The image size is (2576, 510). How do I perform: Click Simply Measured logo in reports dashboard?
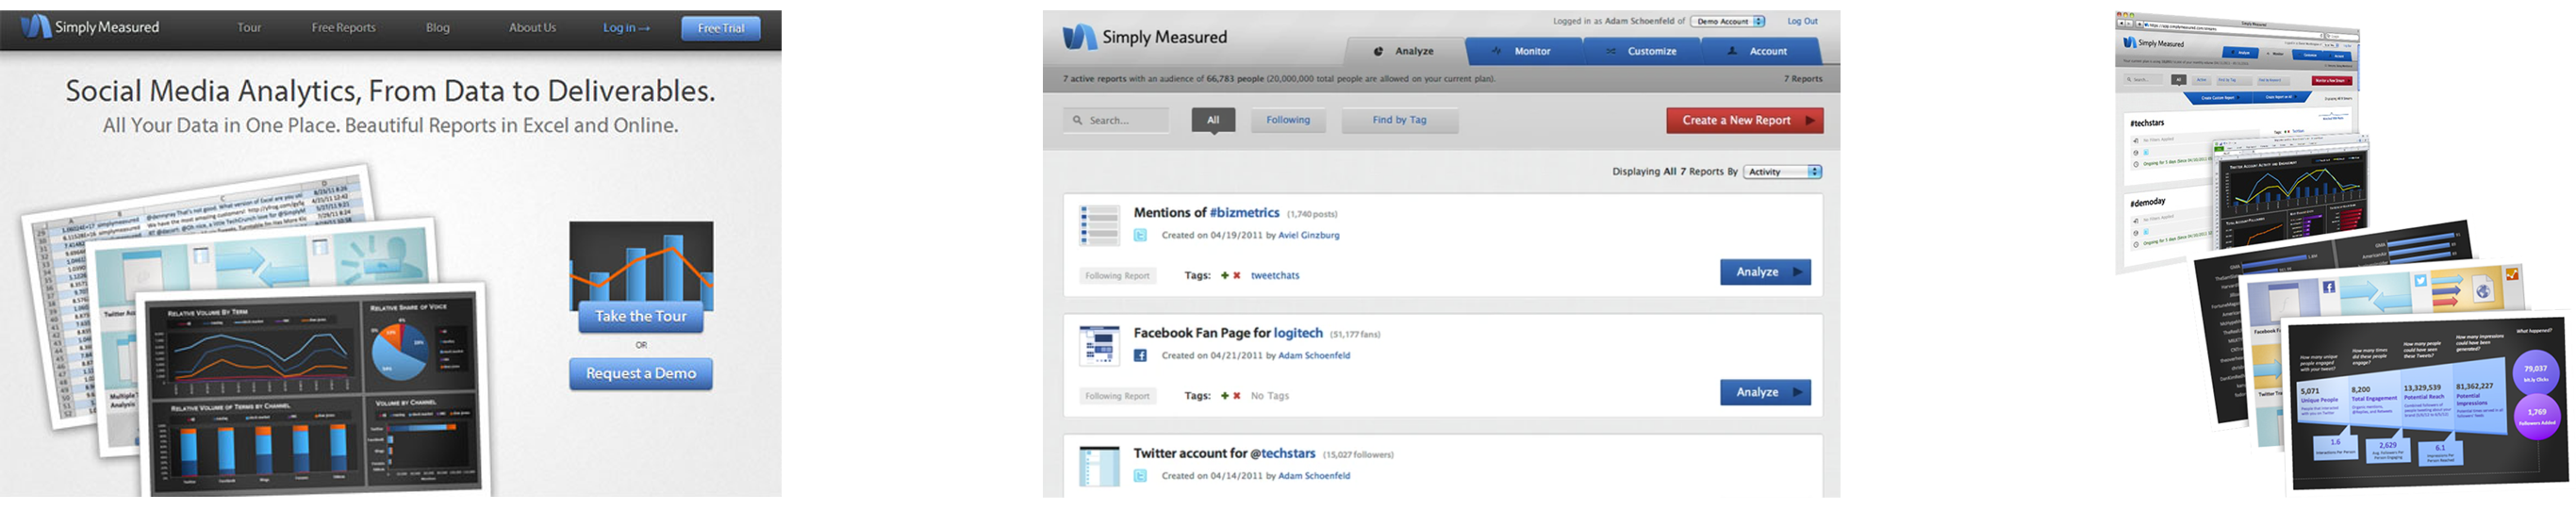pyautogui.click(x=1144, y=37)
